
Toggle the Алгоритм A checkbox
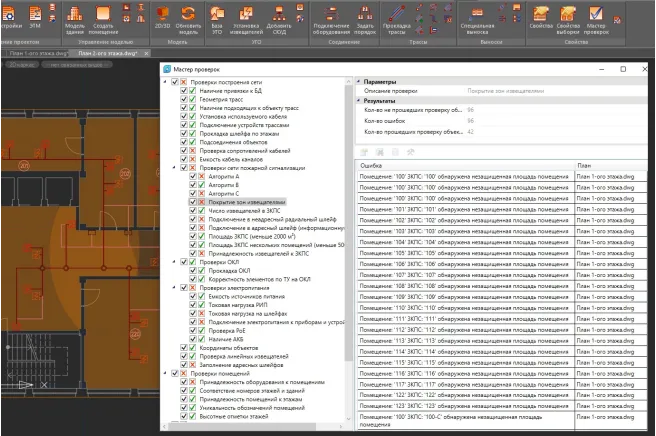pyautogui.click(x=191, y=176)
